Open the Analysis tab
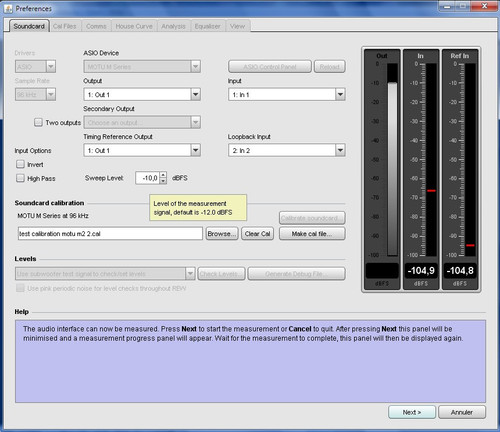 173,26
